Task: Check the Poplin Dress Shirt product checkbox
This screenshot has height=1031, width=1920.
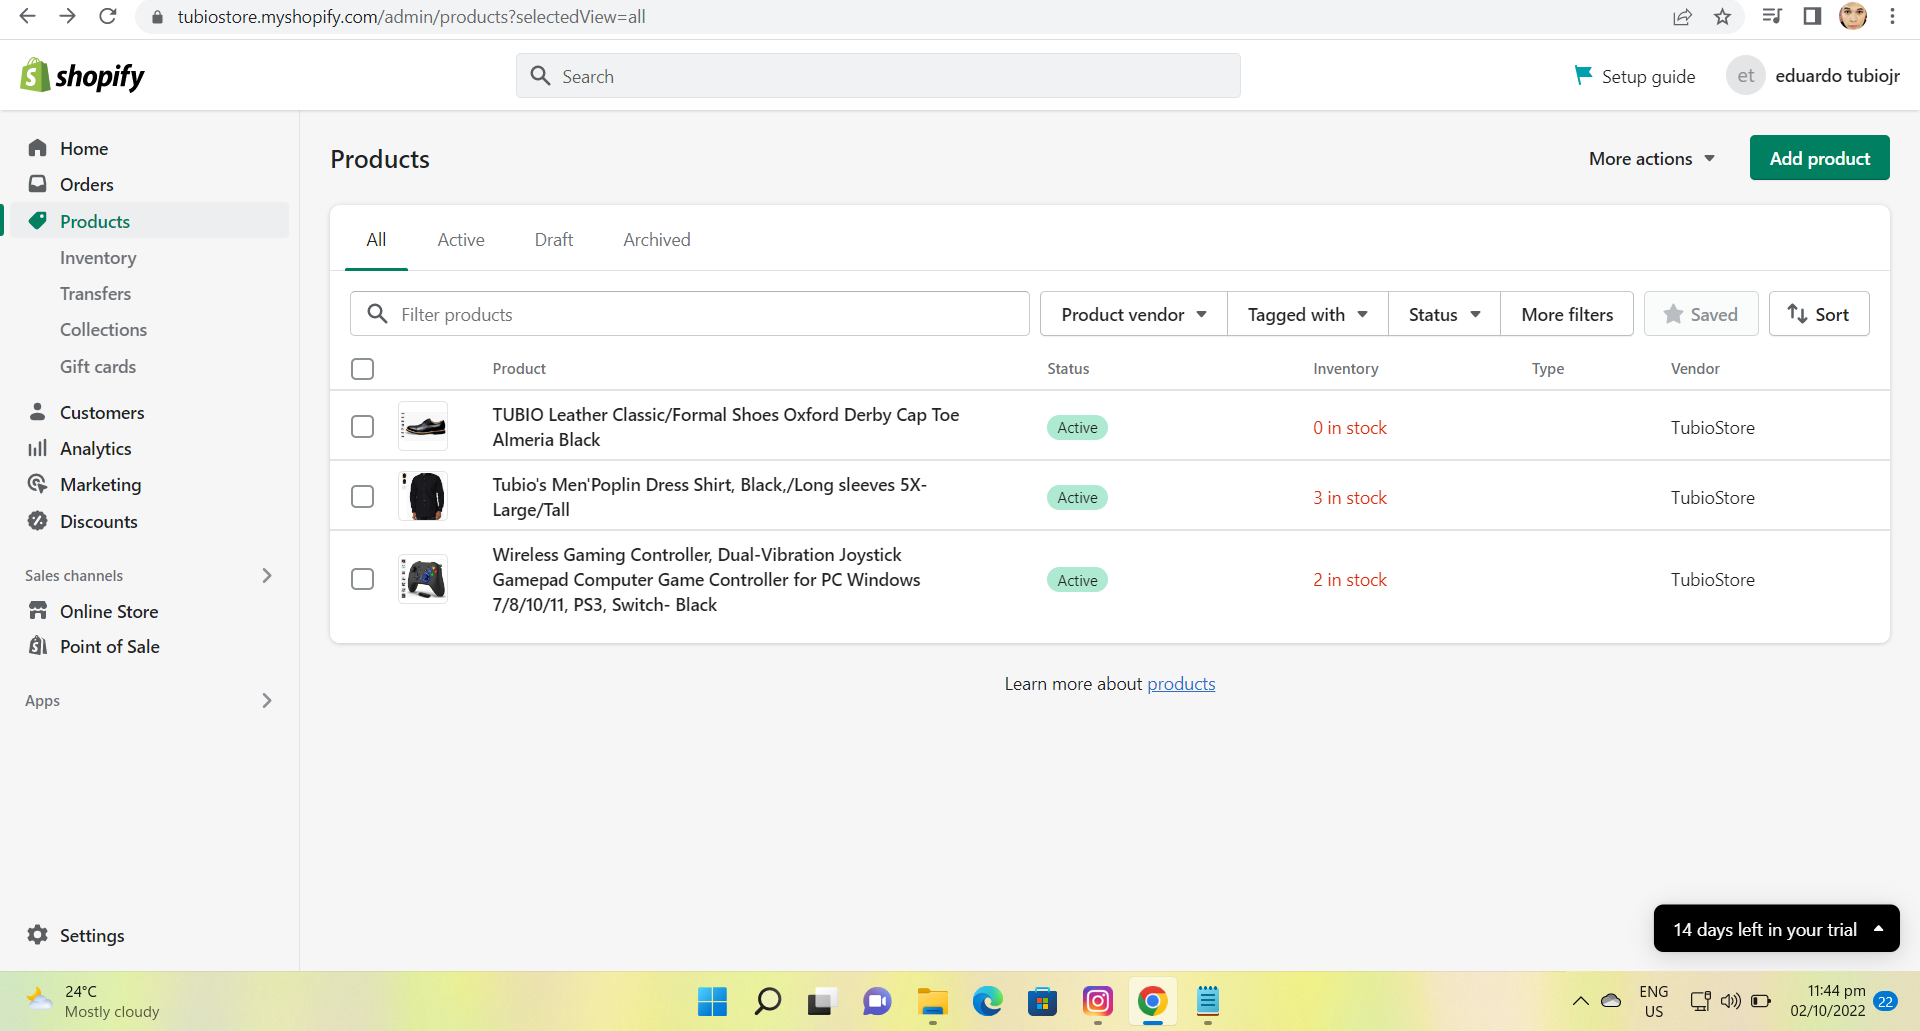Action: coord(363,497)
